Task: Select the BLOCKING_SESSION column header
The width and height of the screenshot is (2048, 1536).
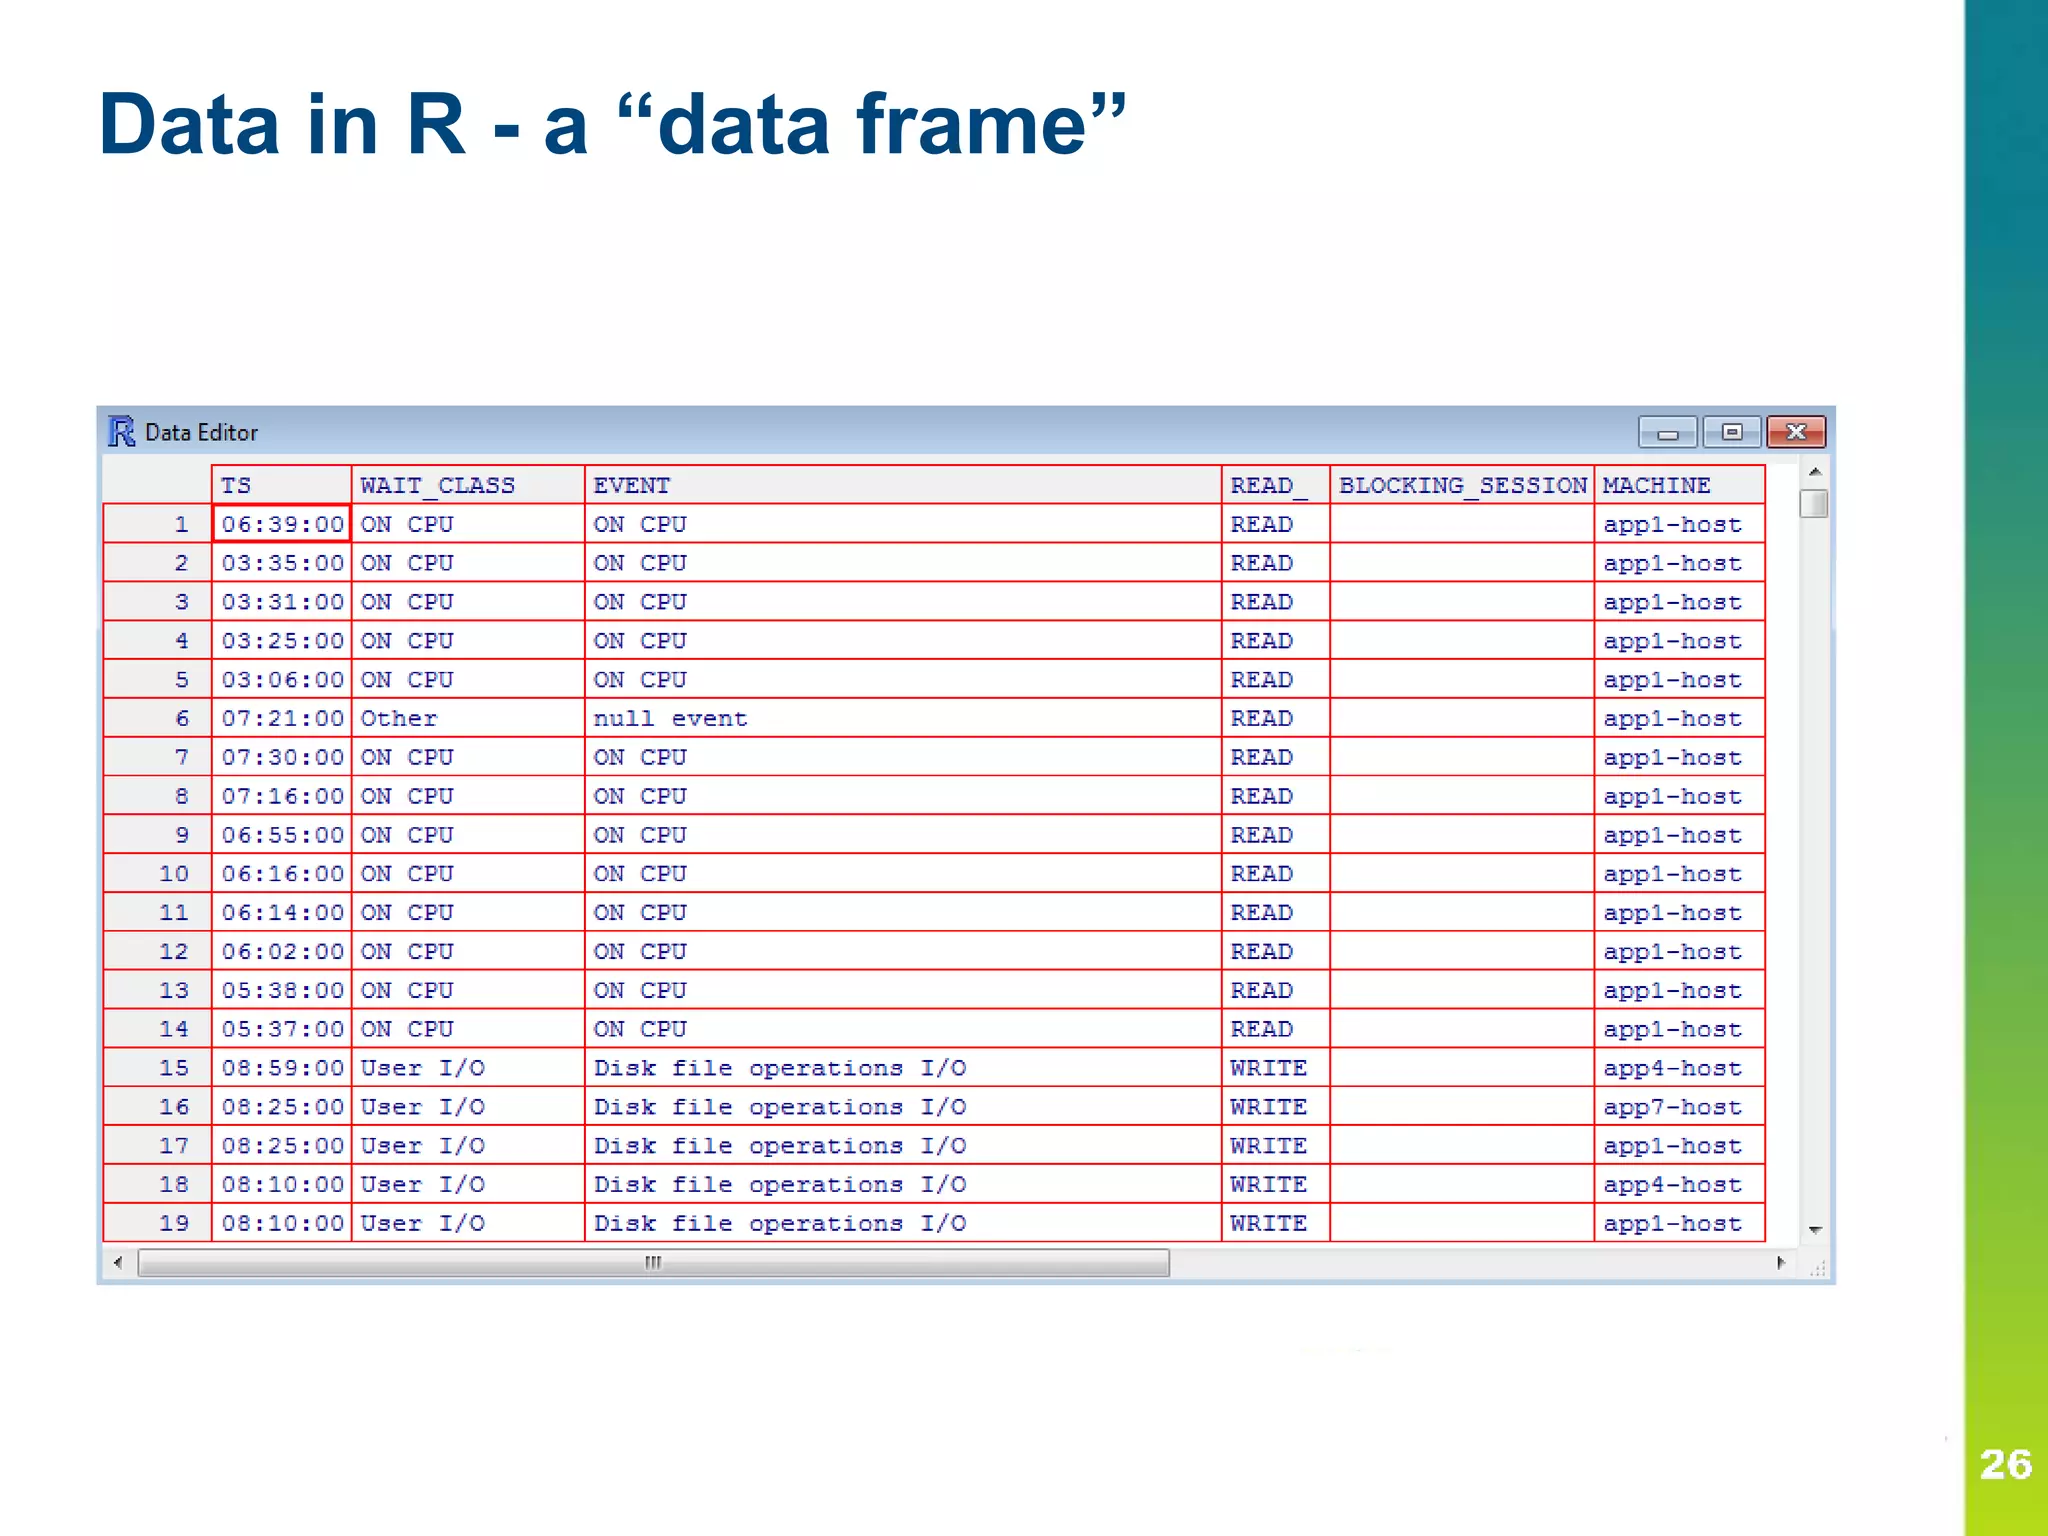Action: 1462,485
